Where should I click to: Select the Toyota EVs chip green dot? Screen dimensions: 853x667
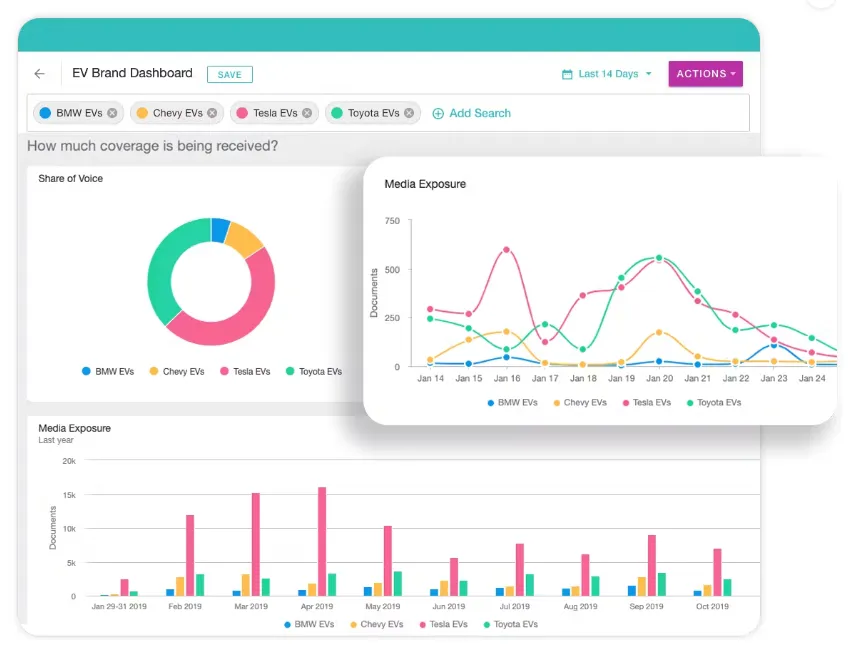(x=337, y=113)
